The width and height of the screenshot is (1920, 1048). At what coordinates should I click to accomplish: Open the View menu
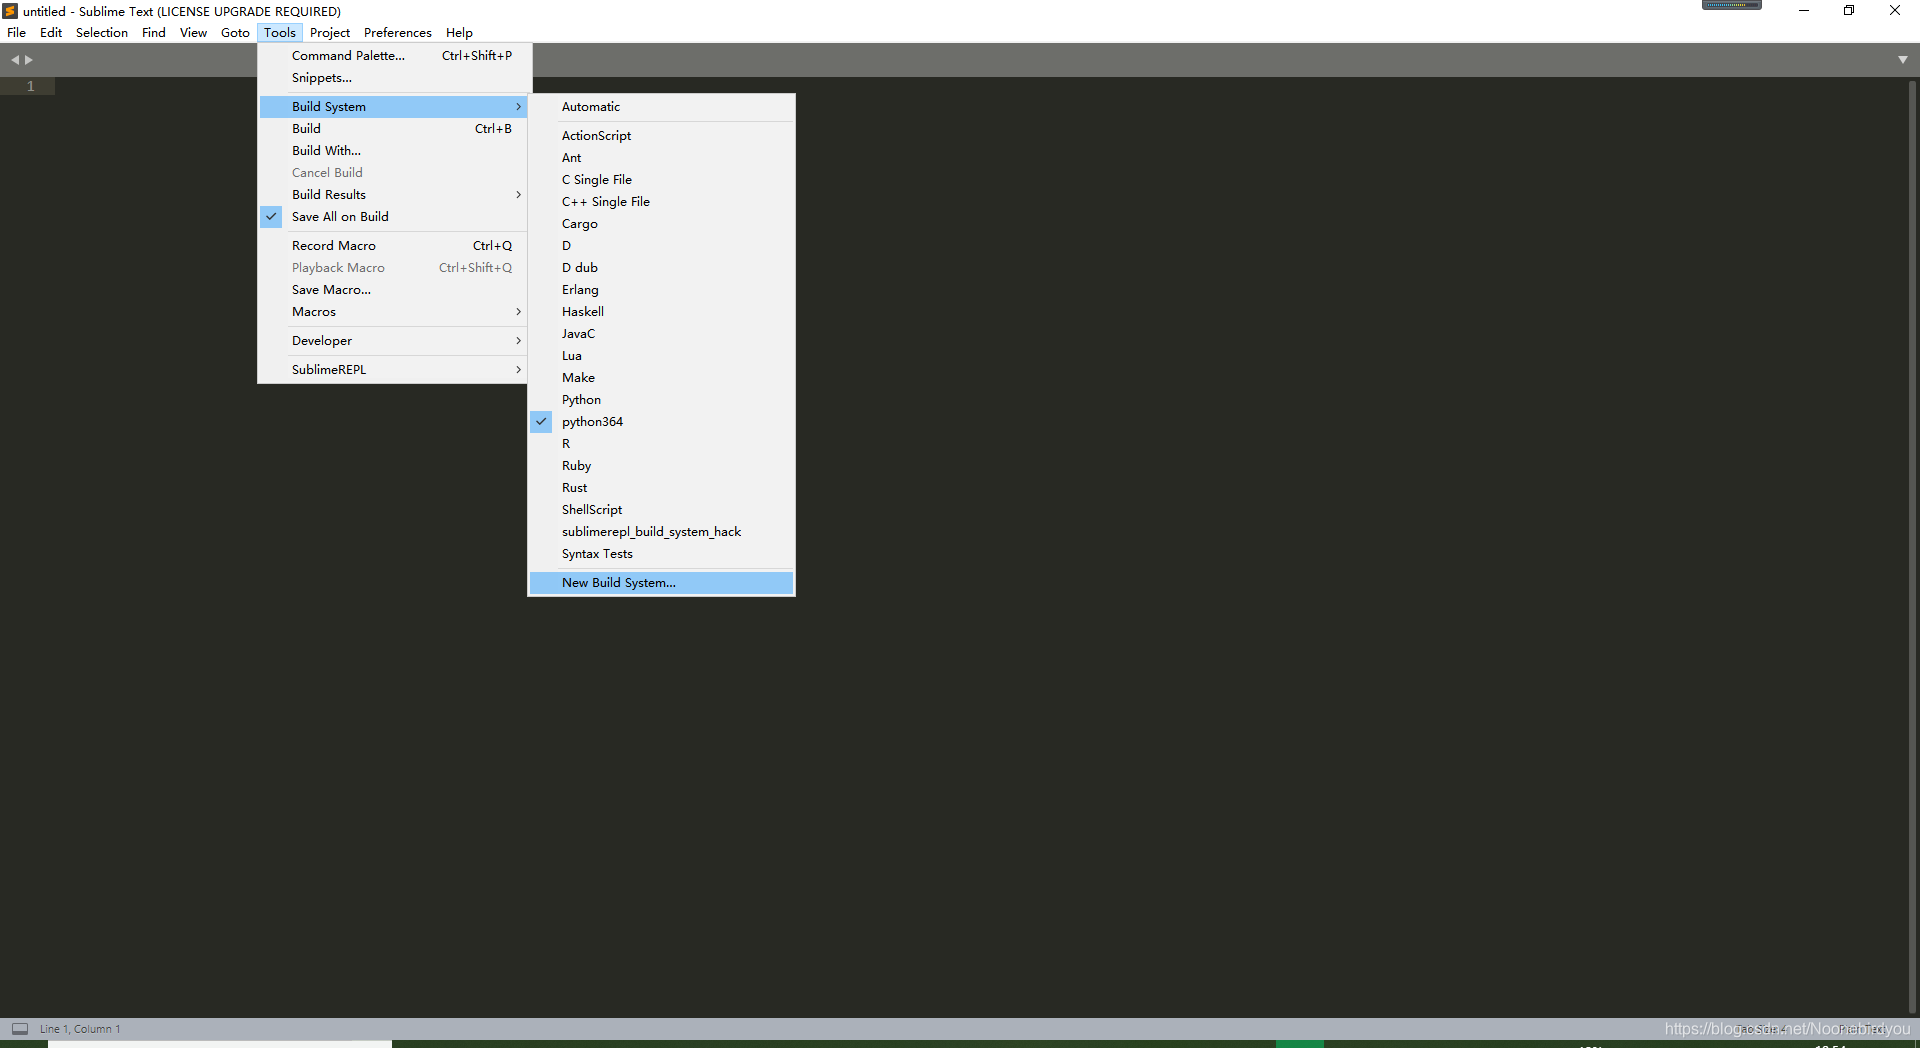pos(193,33)
